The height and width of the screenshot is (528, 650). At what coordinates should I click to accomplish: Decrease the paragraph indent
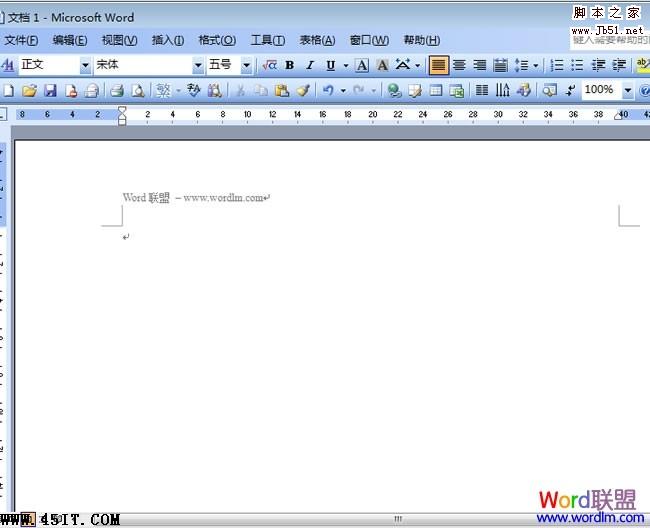click(x=598, y=65)
